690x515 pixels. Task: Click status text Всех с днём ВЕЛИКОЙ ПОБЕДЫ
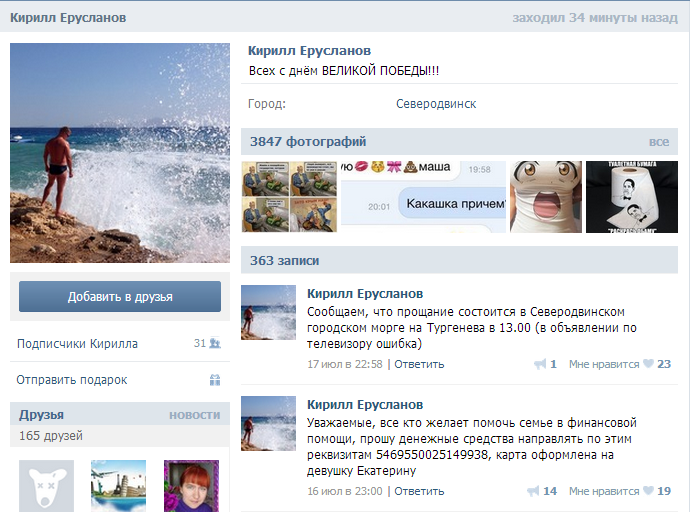344,70
